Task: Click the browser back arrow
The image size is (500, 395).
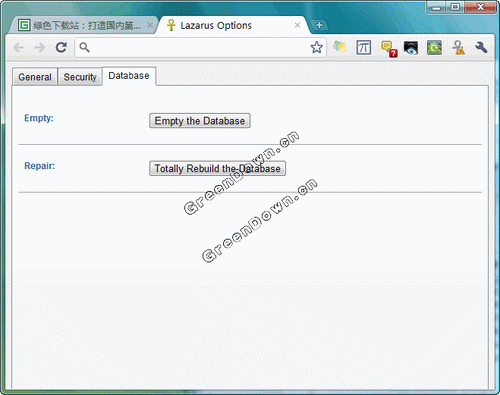Action: click(x=19, y=48)
